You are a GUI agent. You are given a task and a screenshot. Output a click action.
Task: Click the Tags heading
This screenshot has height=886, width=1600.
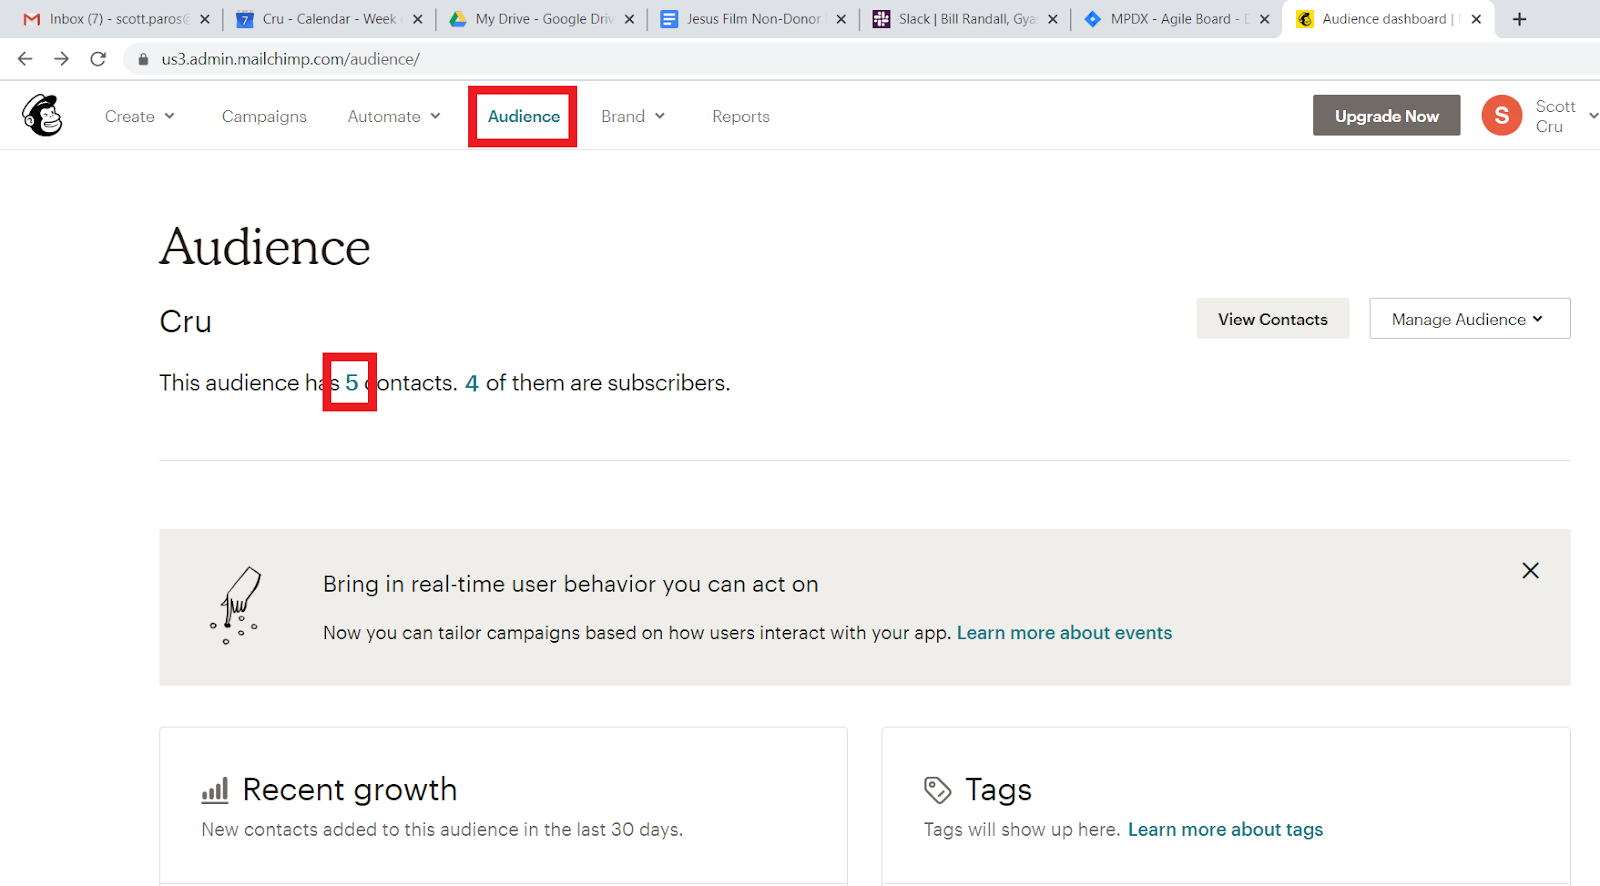point(998,790)
